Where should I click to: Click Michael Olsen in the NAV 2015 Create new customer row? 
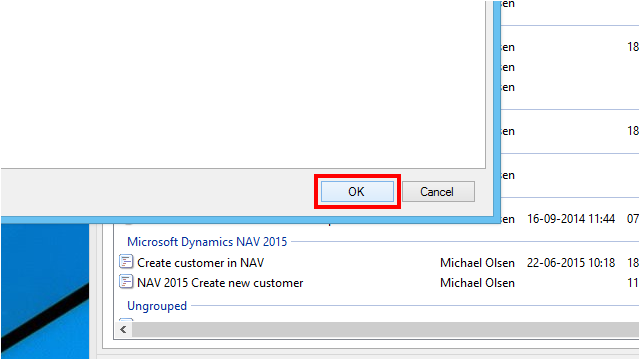click(477, 283)
